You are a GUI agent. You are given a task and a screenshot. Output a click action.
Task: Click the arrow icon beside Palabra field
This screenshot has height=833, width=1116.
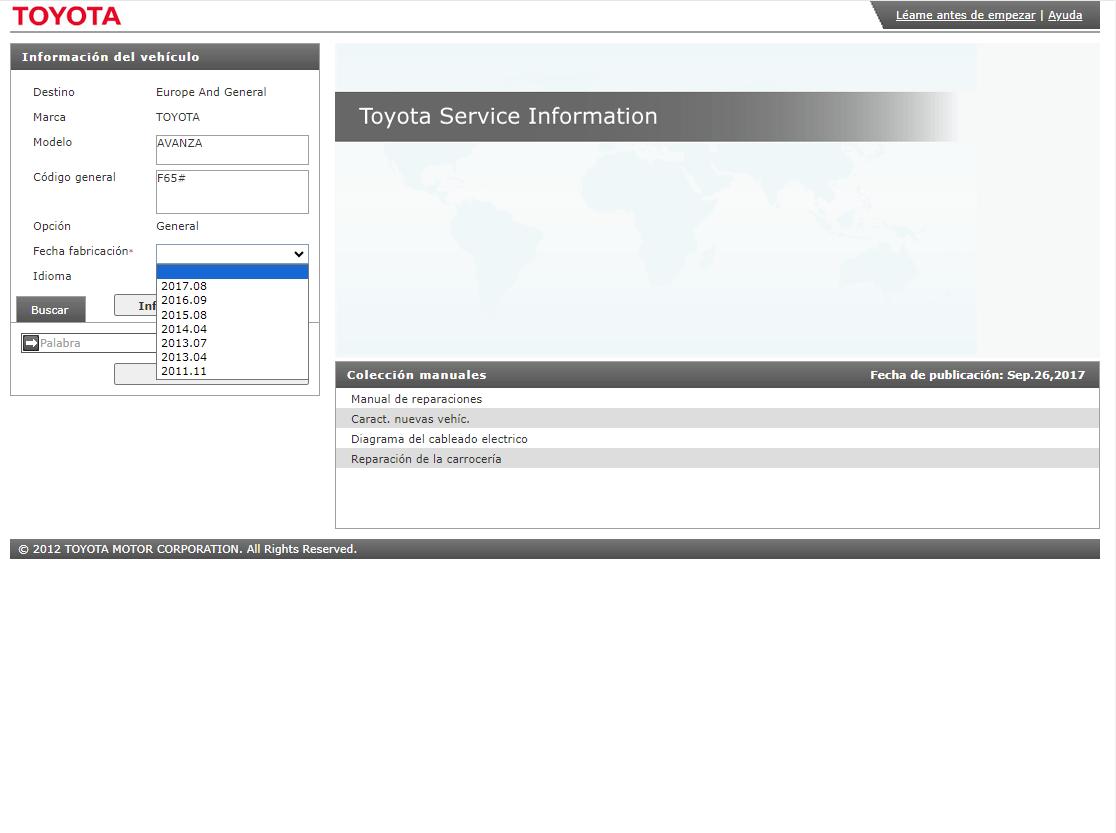pos(31,343)
